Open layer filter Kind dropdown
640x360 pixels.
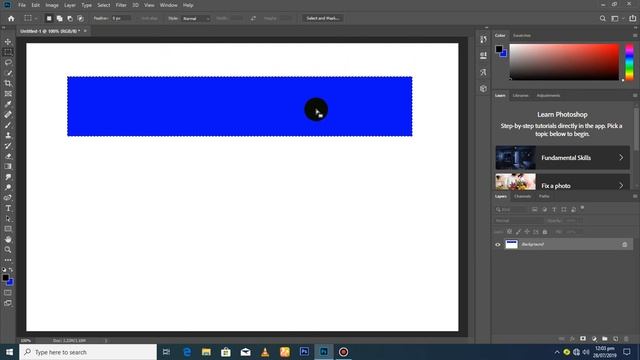[512, 209]
